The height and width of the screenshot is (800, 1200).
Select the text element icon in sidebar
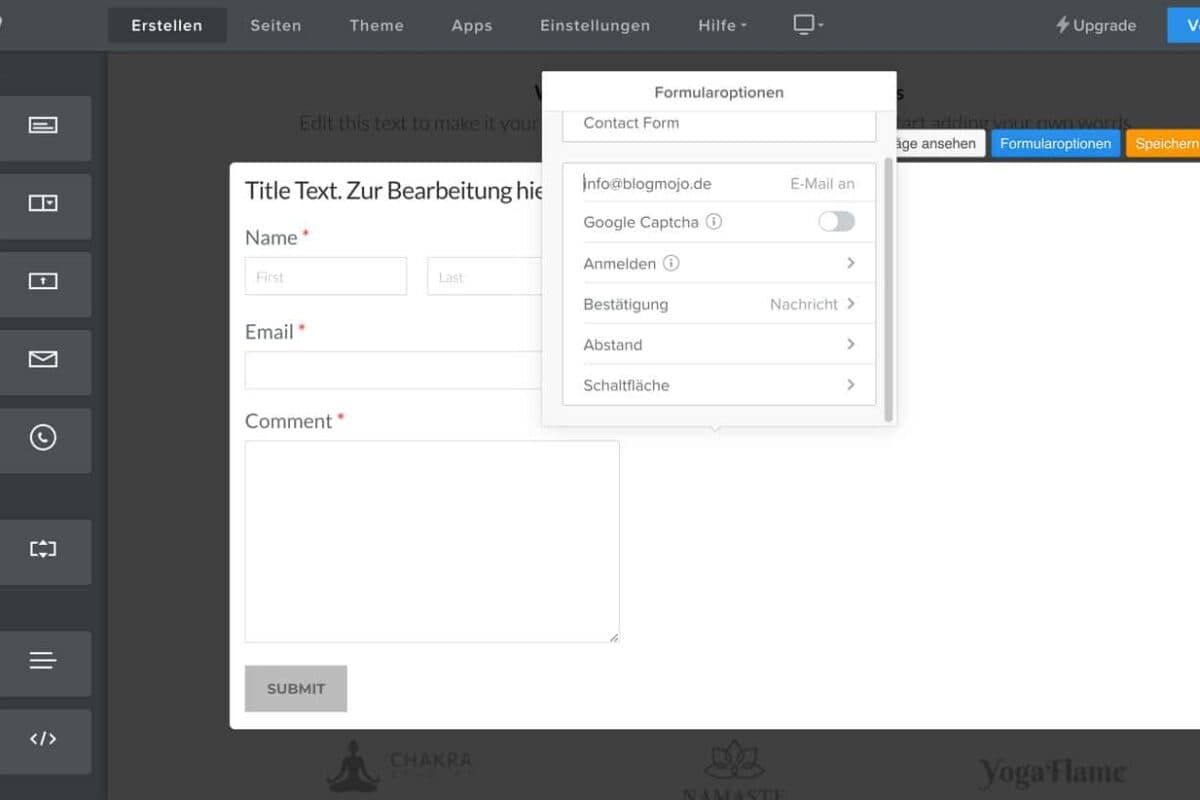[45, 128]
